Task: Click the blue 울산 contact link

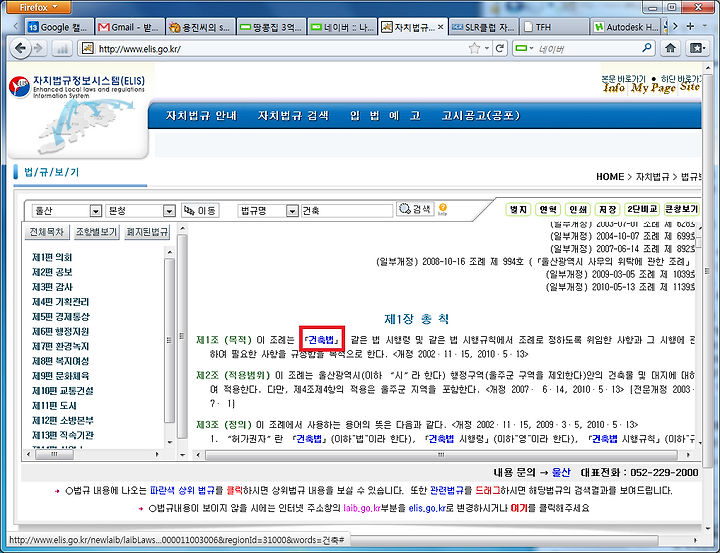Action: coord(561,472)
